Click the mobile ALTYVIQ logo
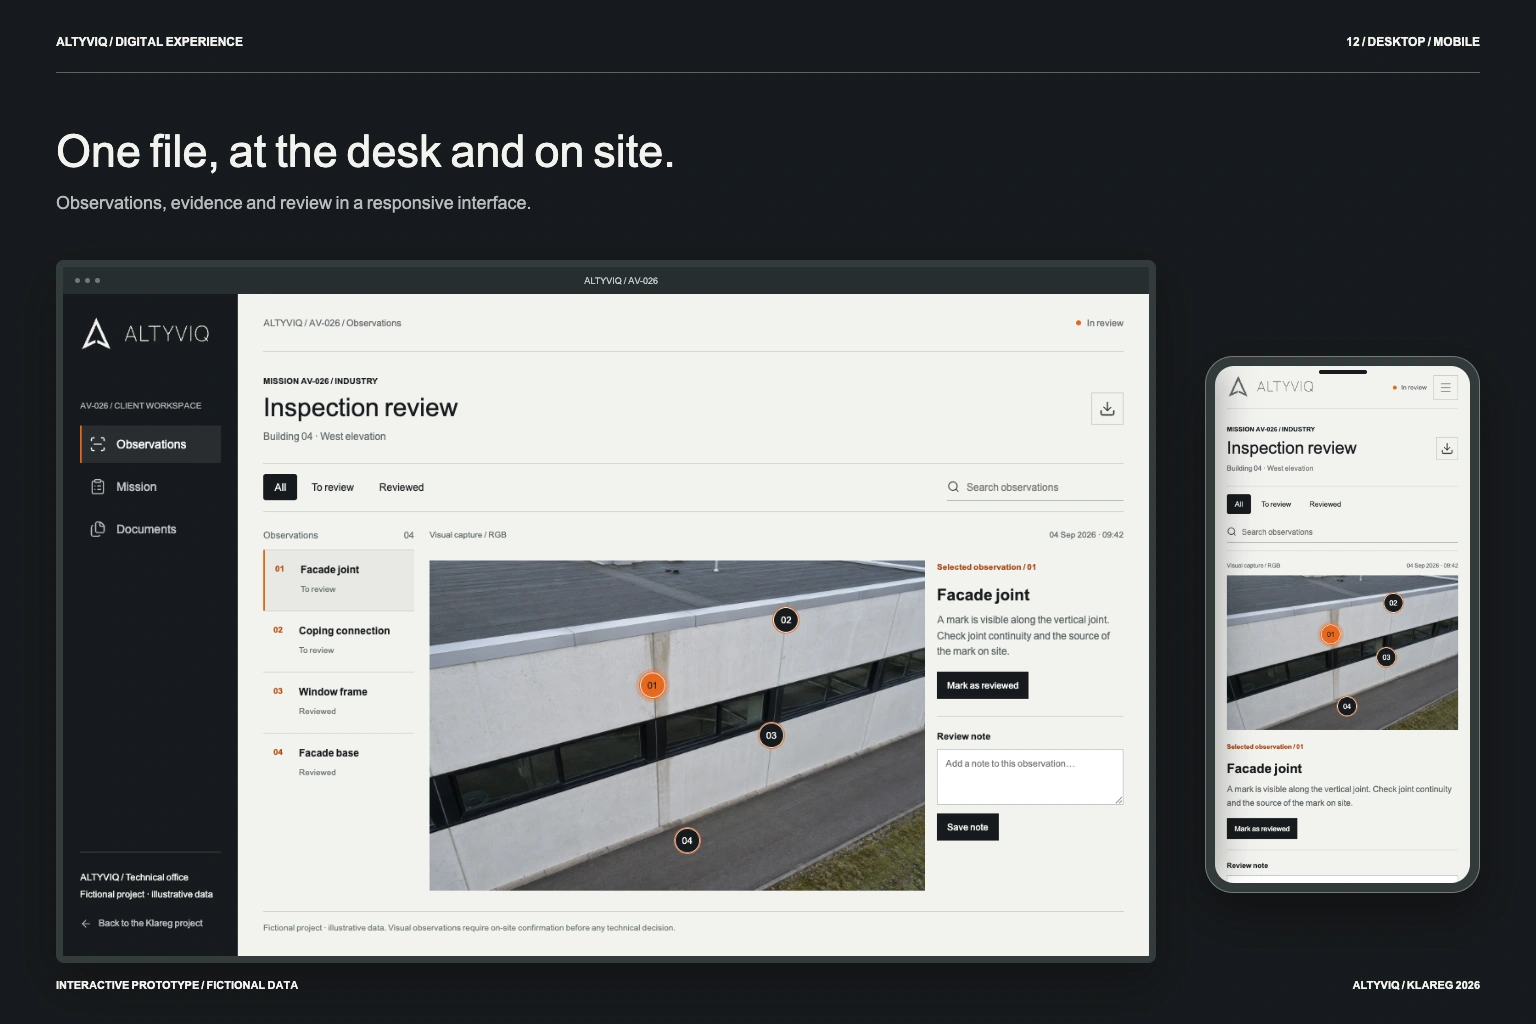Image resolution: width=1536 pixels, height=1024 pixels. tap(1271, 387)
